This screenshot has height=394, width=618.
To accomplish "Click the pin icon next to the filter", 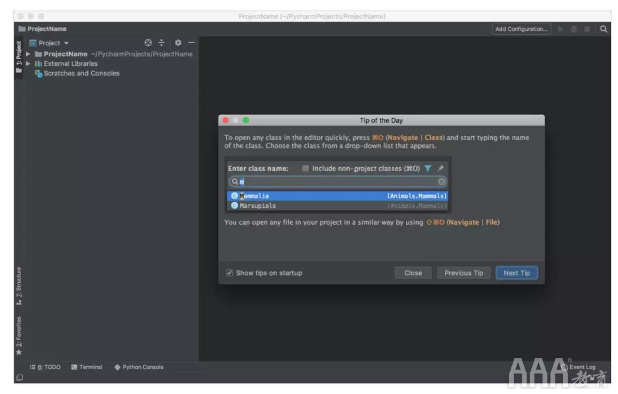I will 441,169.
